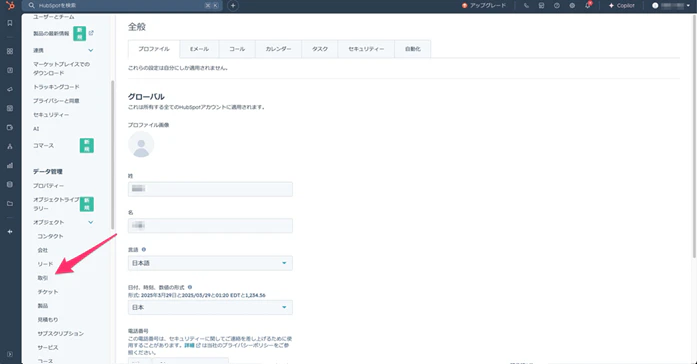
Task: Select 製品 under オブジェクト
Action: [43, 306]
